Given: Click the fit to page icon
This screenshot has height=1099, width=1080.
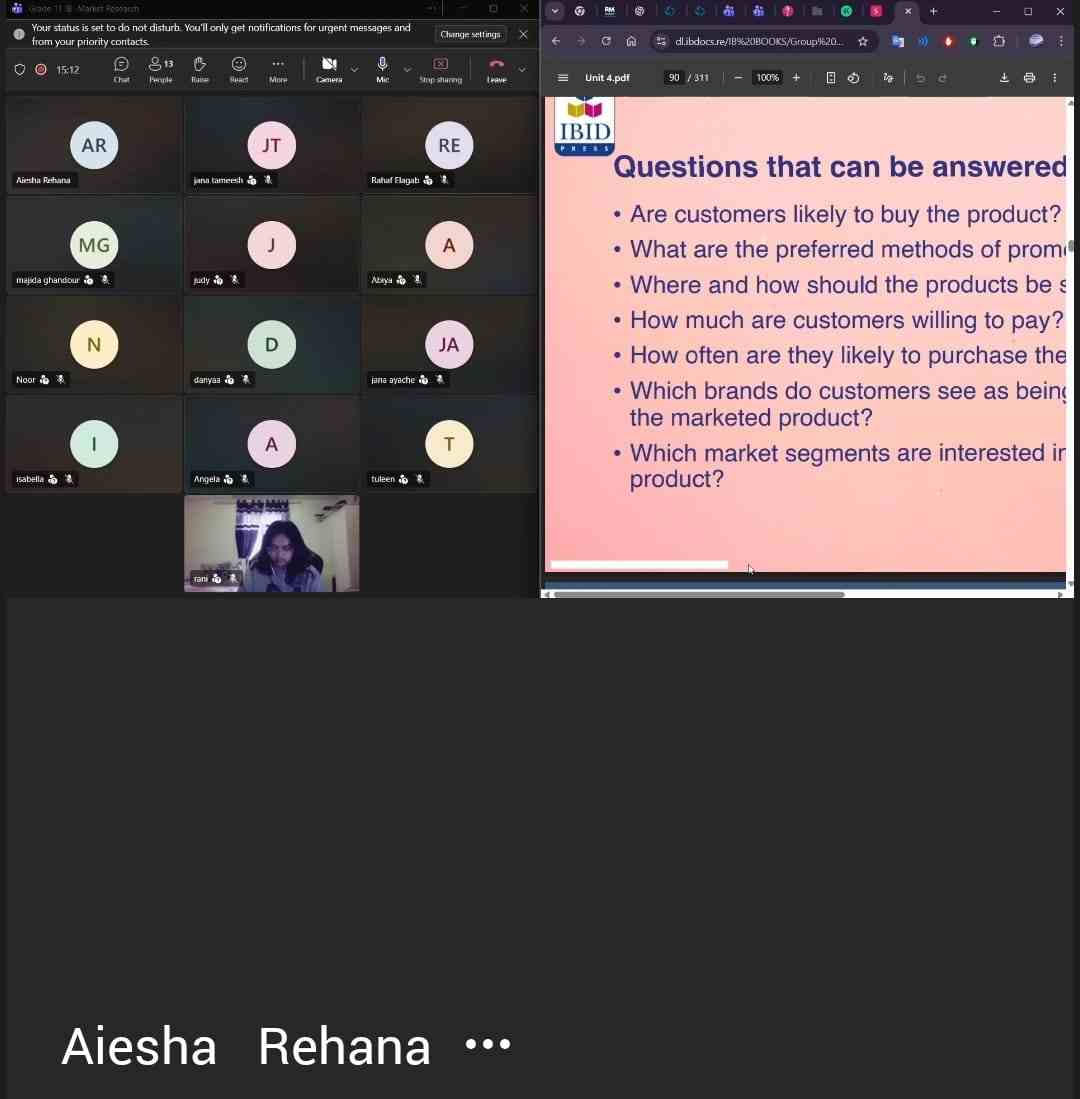Looking at the screenshot, I should click(x=830, y=78).
